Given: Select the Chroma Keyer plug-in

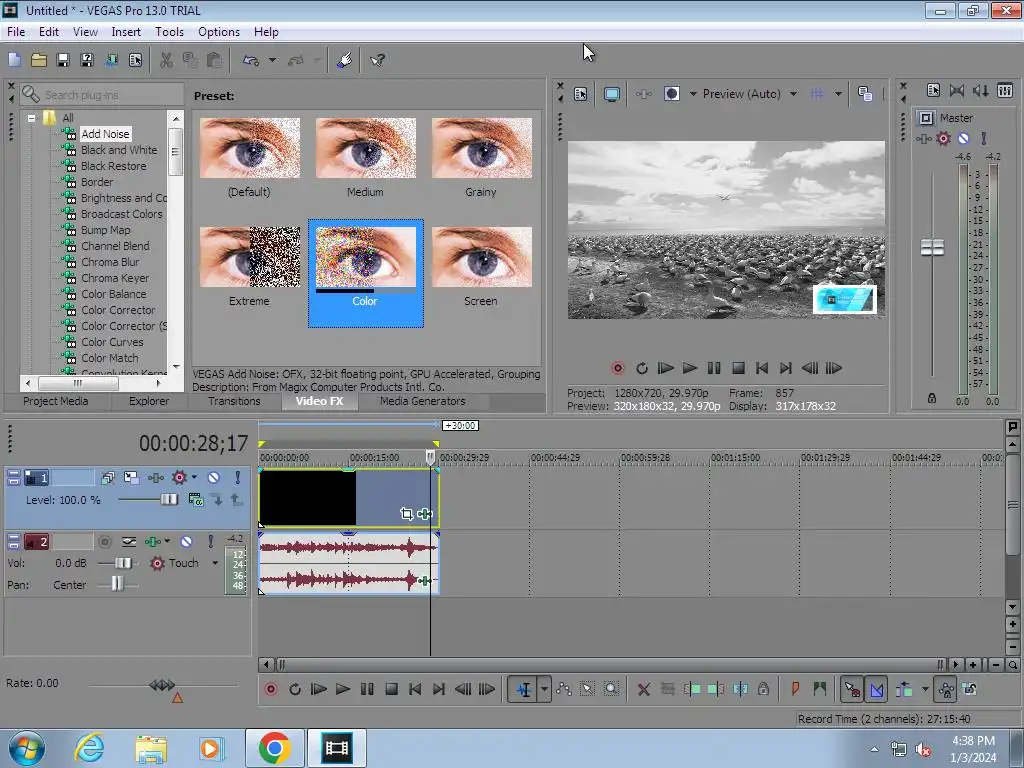Looking at the screenshot, I should 115,278.
